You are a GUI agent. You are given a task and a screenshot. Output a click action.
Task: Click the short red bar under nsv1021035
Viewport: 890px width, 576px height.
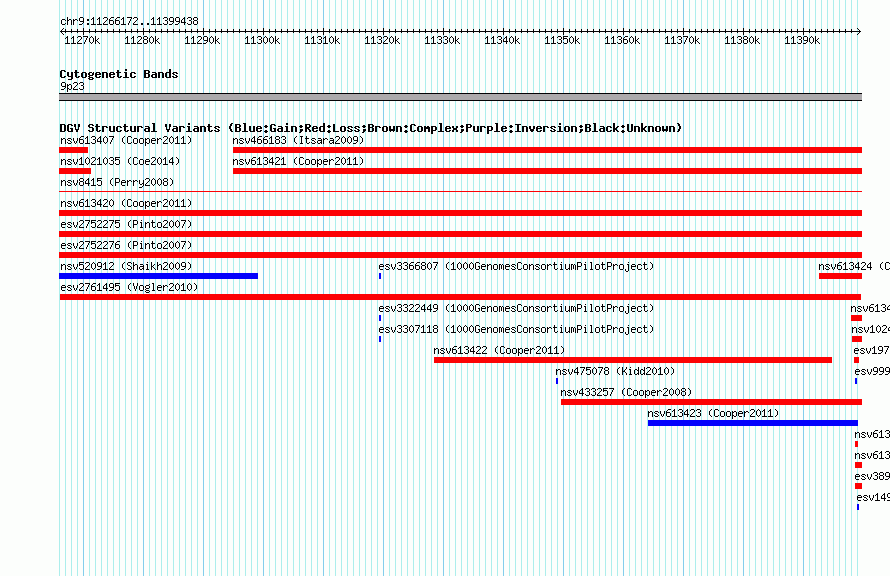click(x=75, y=171)
